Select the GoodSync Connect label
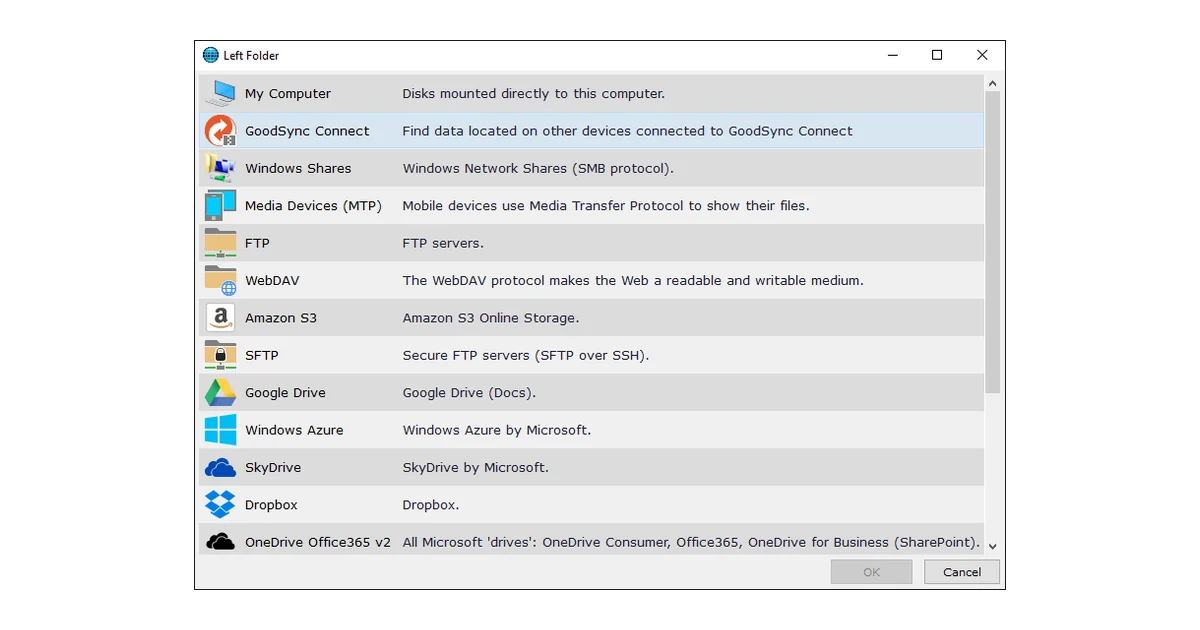The image size is (1200, 630). [307, 131]
